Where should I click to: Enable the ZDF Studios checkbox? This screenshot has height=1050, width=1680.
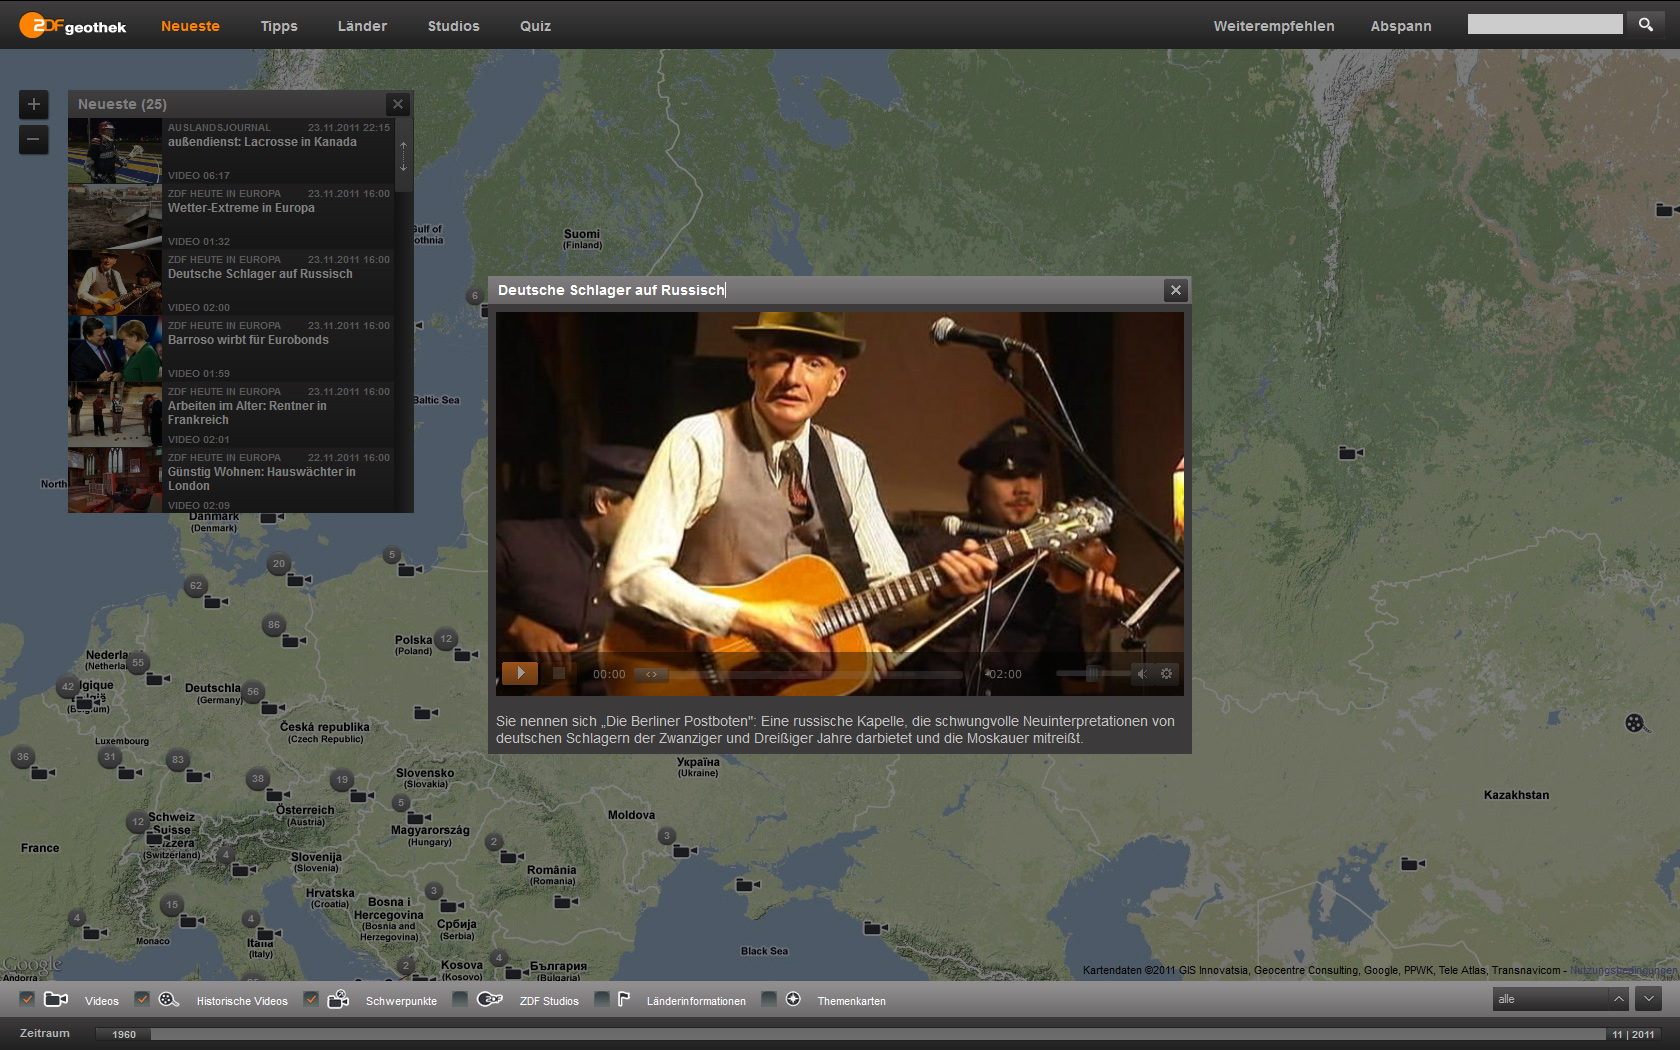(x=460, y=999)
